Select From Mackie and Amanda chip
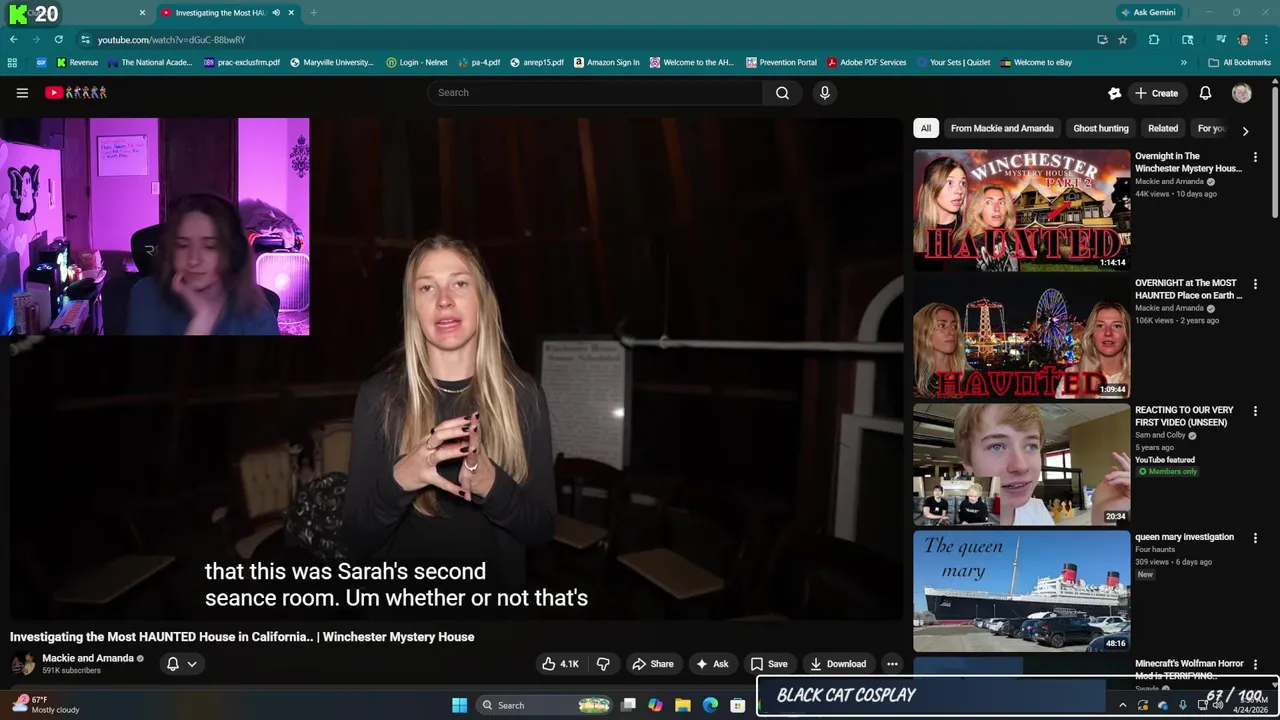This screenshot has height=720, width=1280. coord(1002,128)
